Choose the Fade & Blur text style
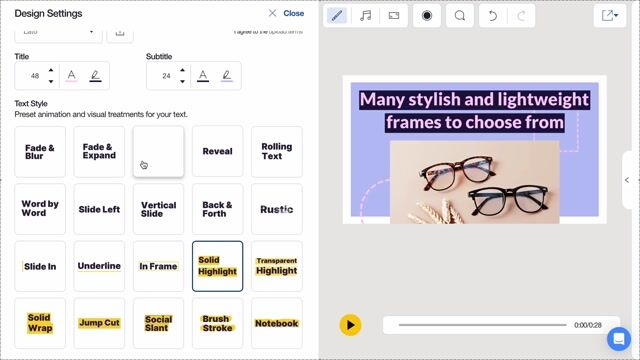The image size is (640, 360). (x=40, y=152)
